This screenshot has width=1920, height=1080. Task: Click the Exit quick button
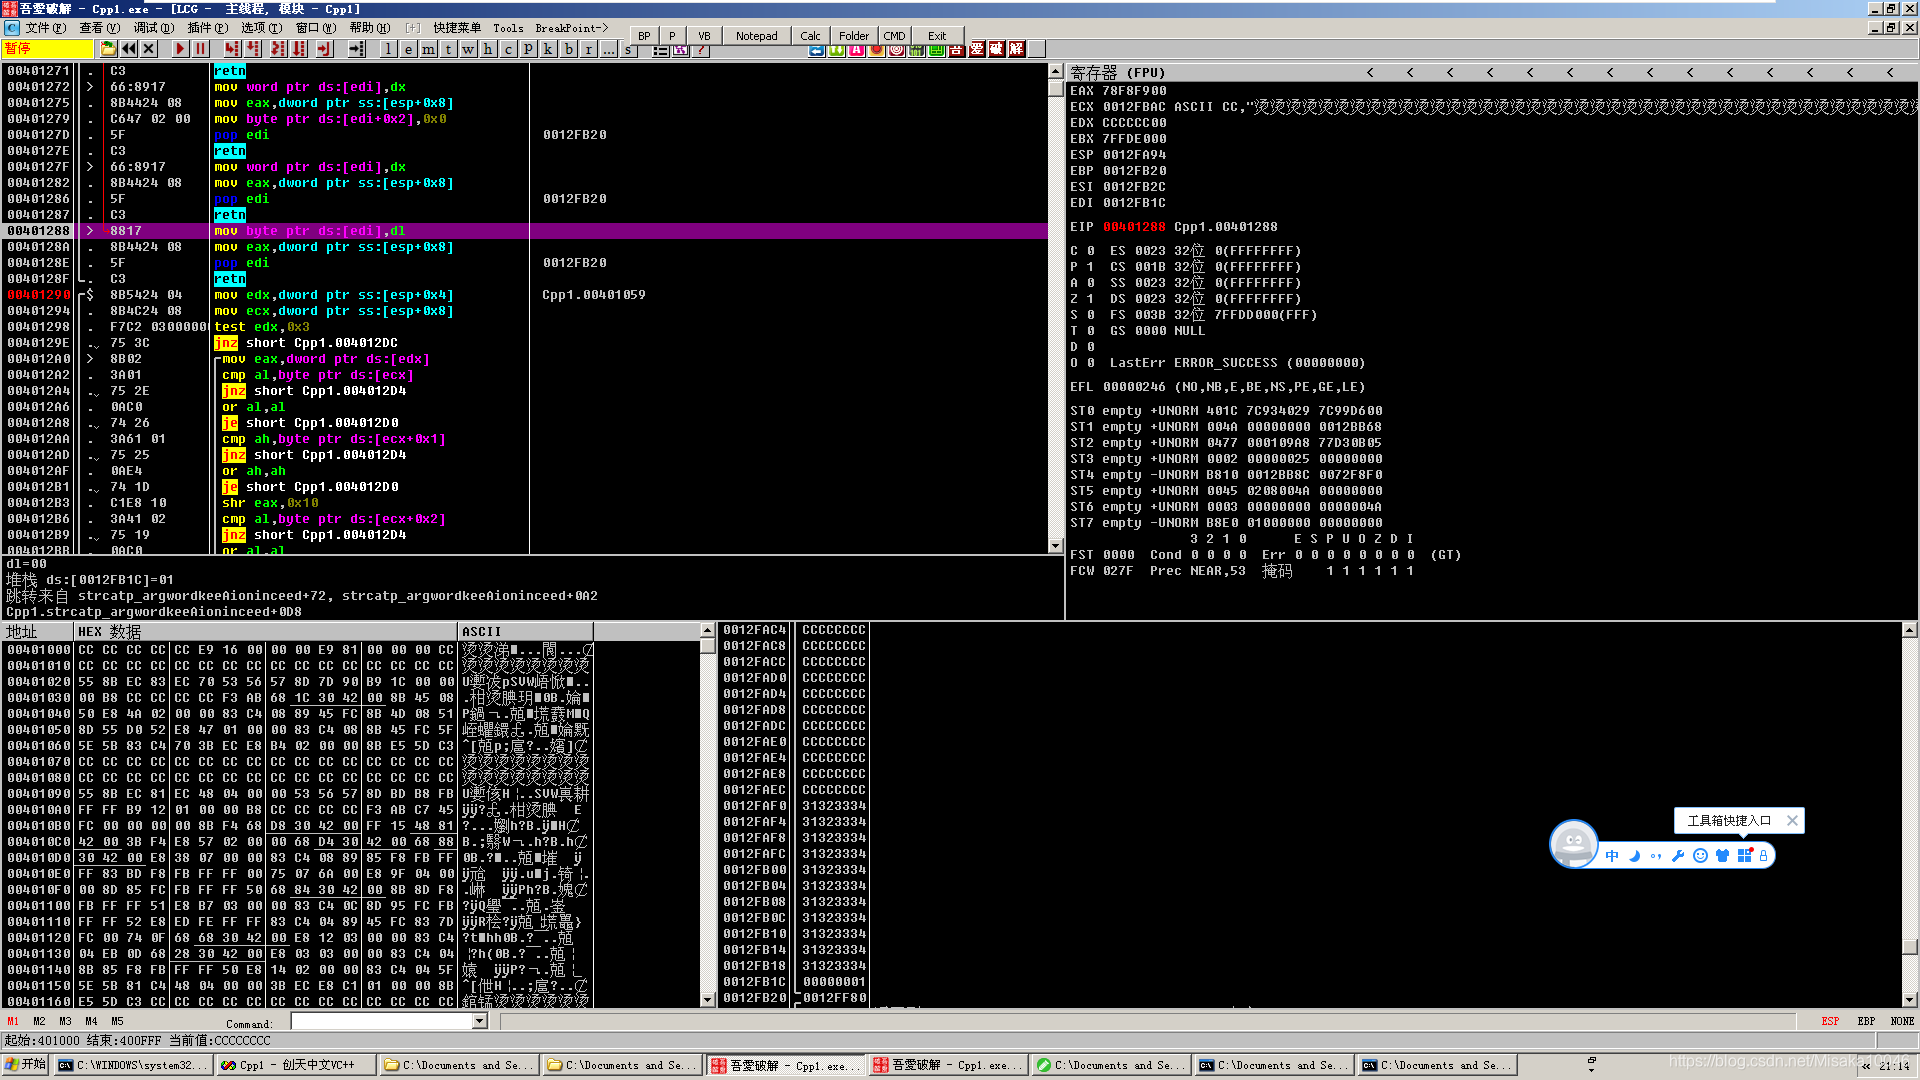[936, 36]
